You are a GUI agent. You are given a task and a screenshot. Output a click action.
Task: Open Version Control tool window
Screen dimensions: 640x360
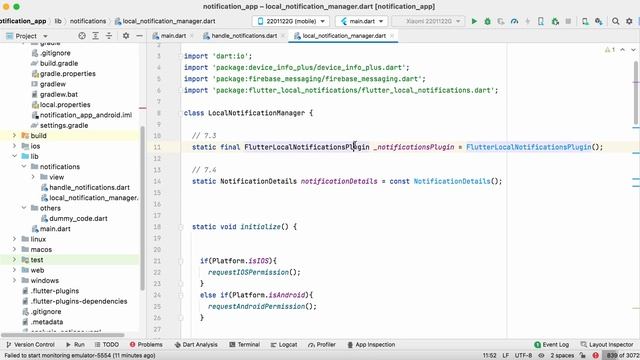click(30, 345)
